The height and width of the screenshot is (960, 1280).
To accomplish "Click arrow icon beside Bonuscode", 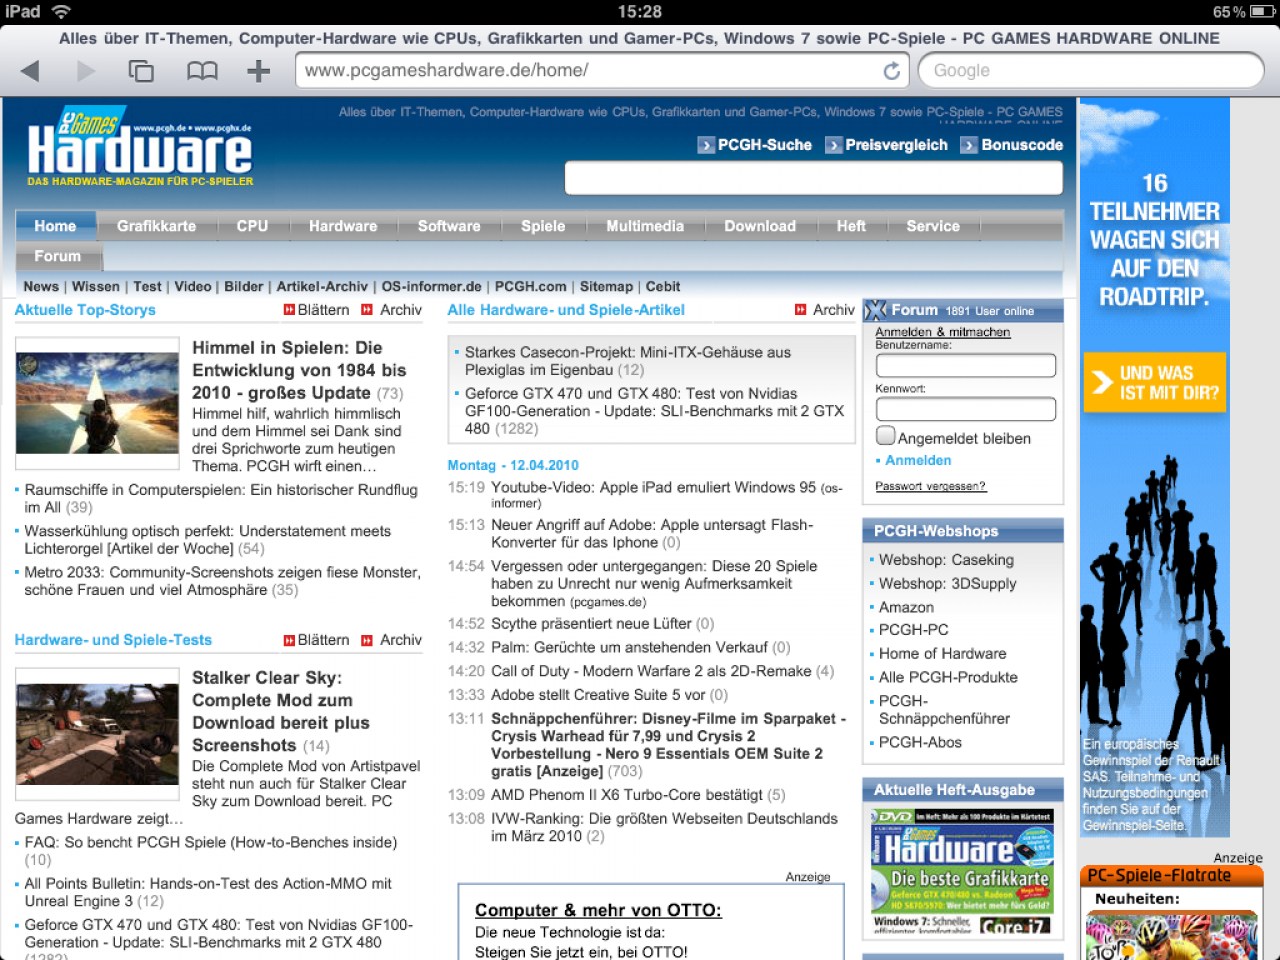I will 969,145.
